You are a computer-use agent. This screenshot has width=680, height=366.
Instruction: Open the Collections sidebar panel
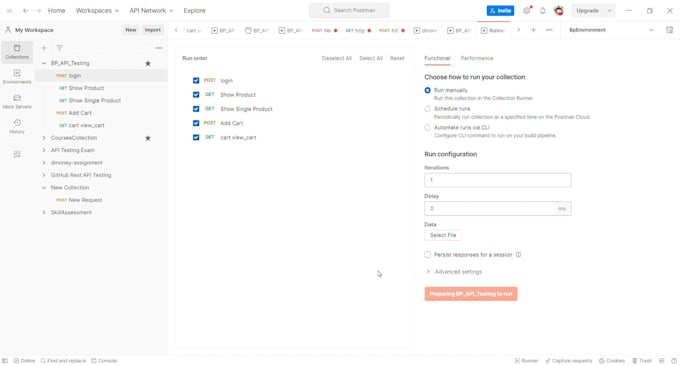[x=17, y=52]
